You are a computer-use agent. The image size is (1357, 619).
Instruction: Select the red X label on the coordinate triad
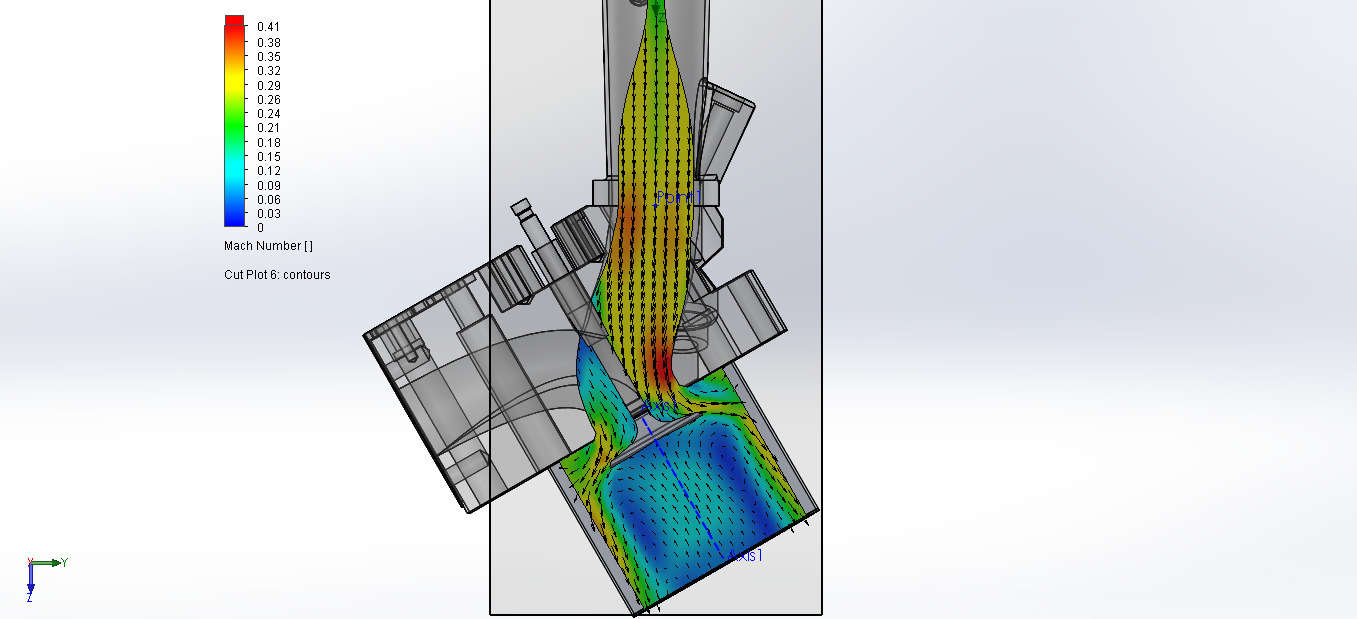30,561
